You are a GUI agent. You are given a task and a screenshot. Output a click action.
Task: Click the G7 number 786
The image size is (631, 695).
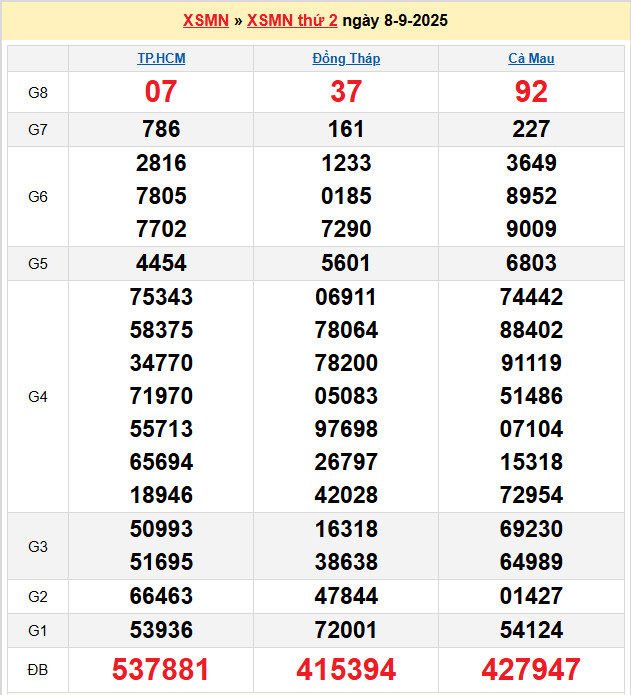(x=161, y=129)
